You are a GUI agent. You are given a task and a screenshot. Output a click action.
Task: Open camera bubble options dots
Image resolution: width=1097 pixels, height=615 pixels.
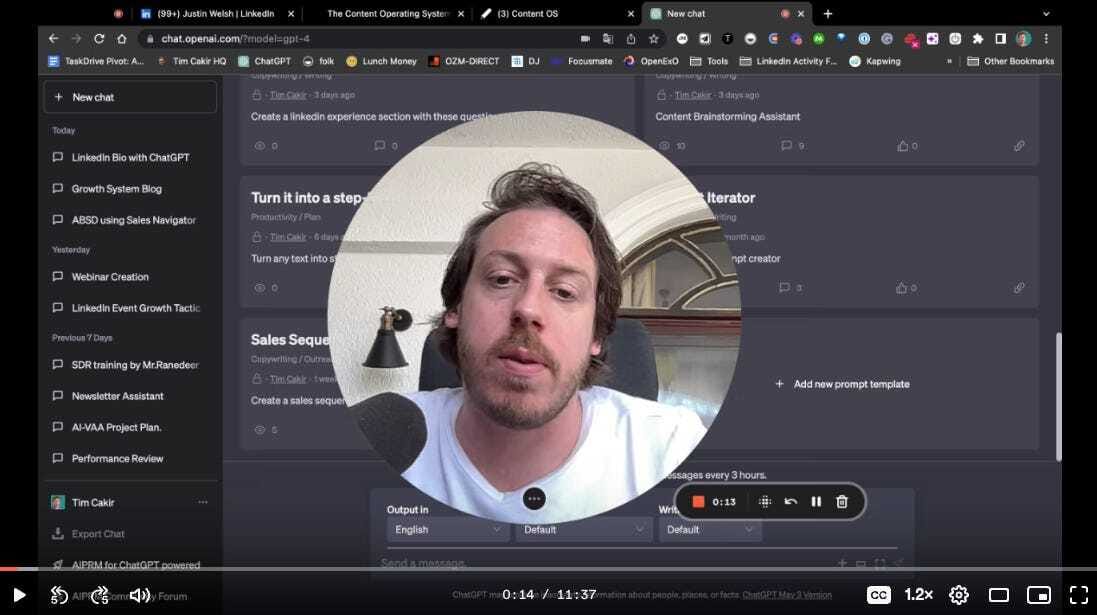point(534,499)
